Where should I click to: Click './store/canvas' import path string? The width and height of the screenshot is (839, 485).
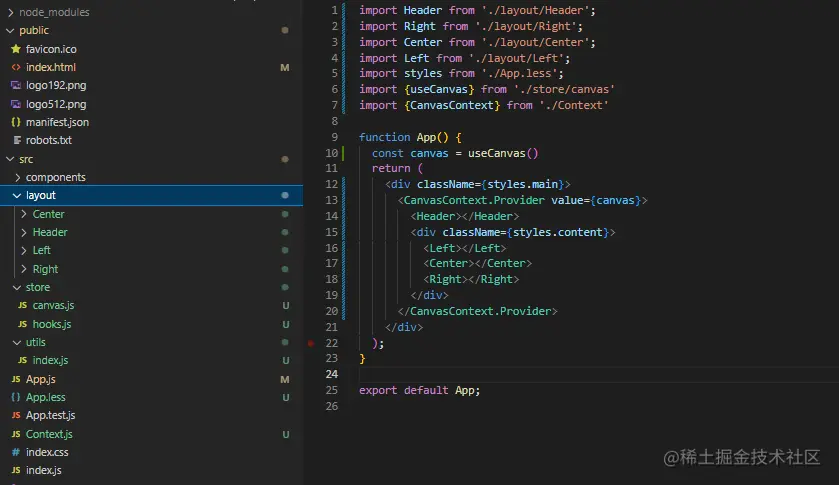pos(564,89)
